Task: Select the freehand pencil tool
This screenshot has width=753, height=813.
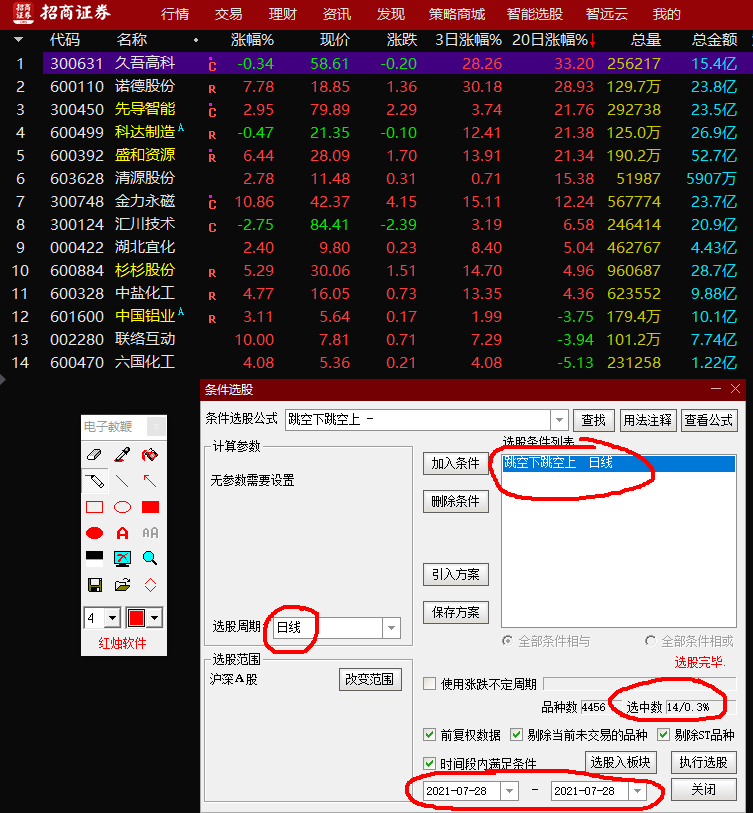Action: (x=95, y=481)
